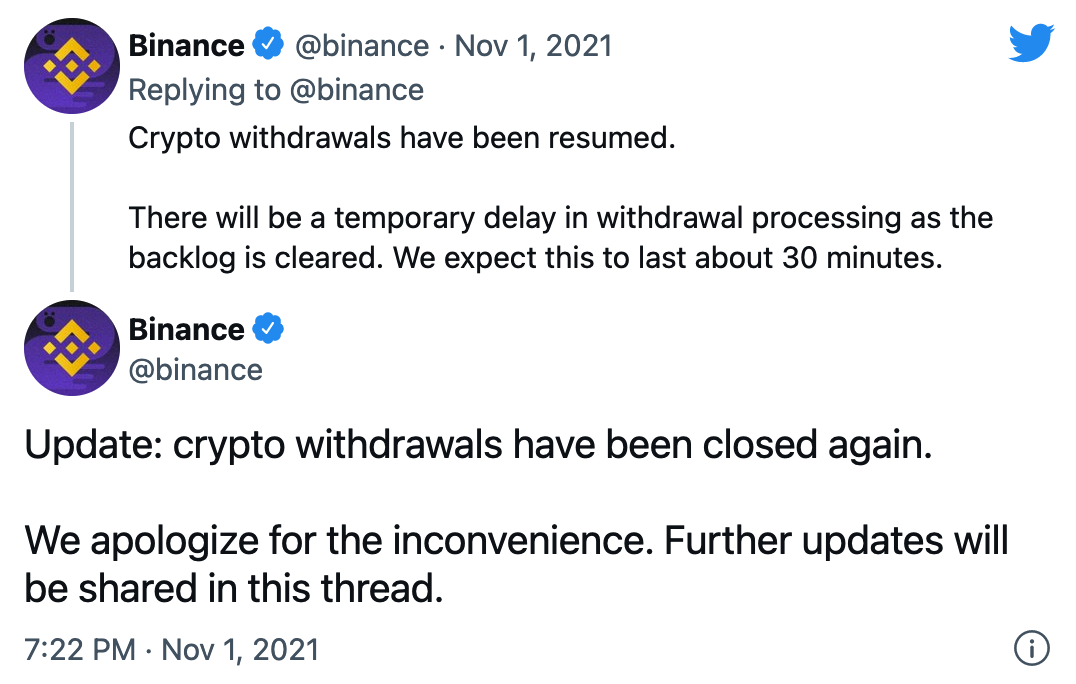Click the apology text in the second tweet
1076x684 pixels.
click(400, 565)
